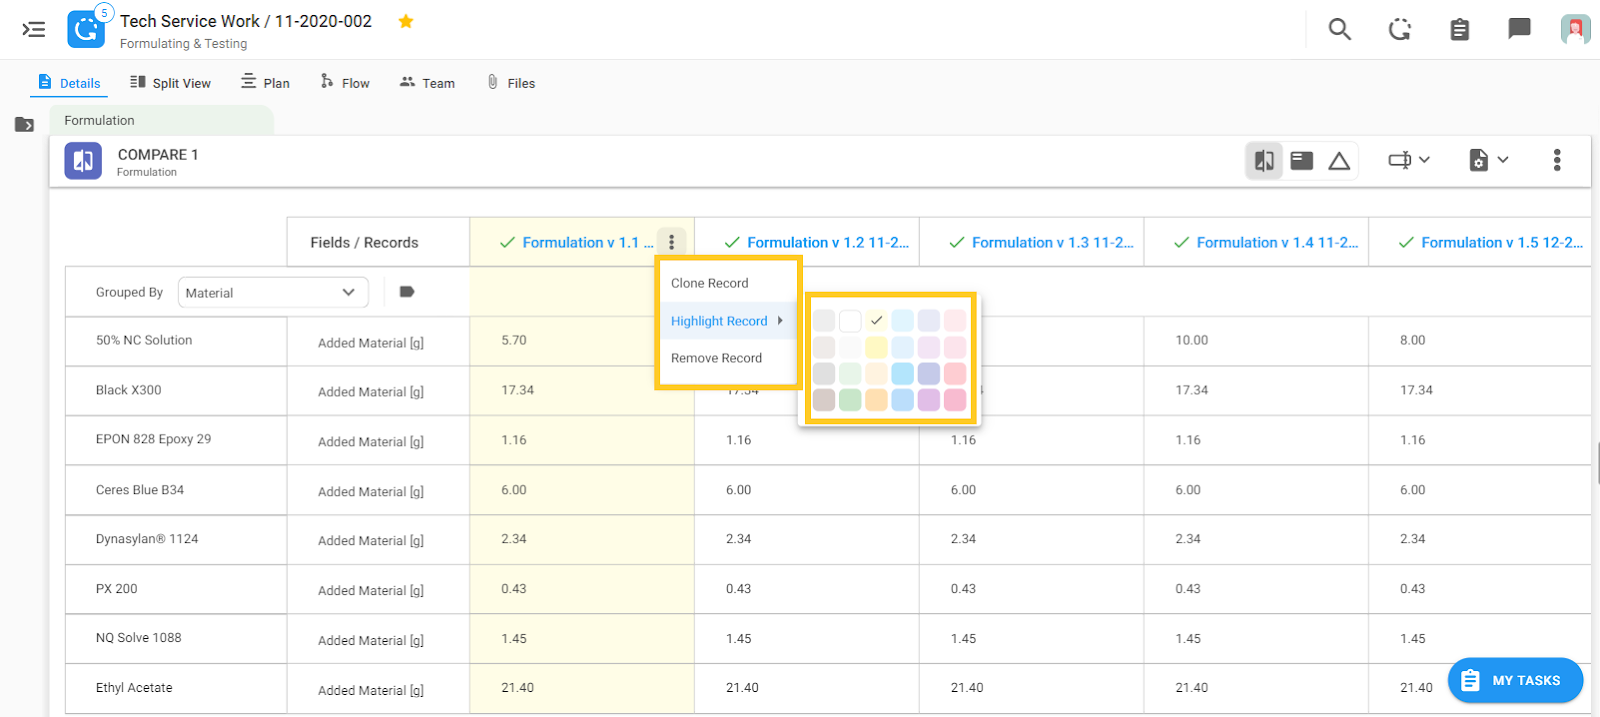Image resolution: width=1600 pixels, height=717 pixels.
Task: Toggle the checkmark on Formulation v 1.3
Action: click(957, 242)
